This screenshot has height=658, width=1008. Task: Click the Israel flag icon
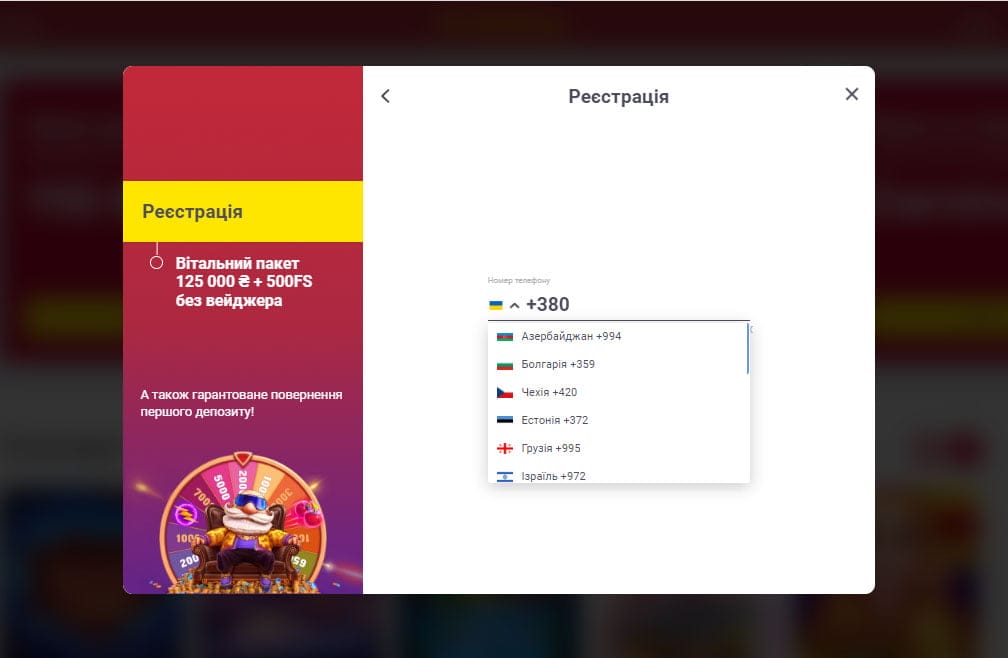[x=505, y=476]
